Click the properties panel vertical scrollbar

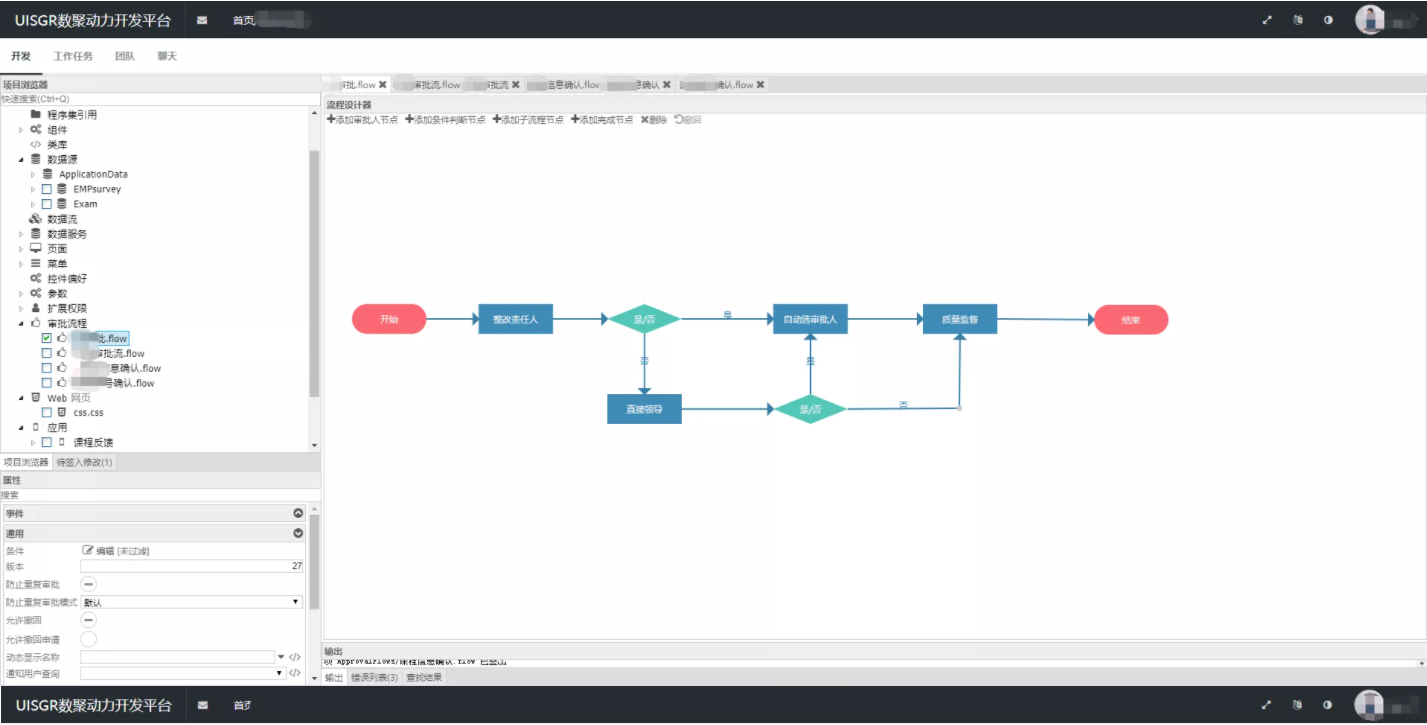coord(315,560)
